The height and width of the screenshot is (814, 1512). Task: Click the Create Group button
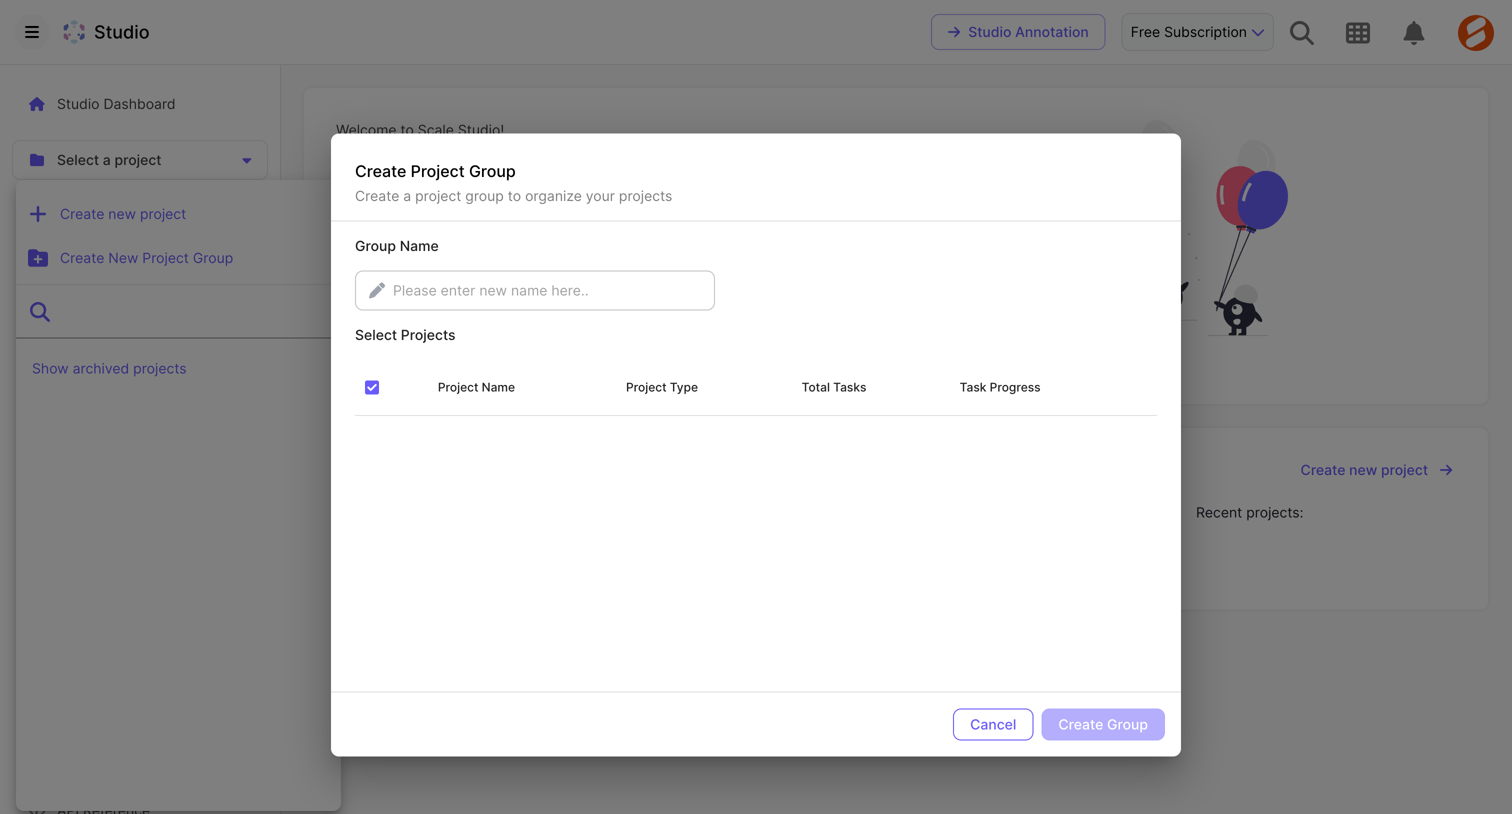click(1102, 724)
